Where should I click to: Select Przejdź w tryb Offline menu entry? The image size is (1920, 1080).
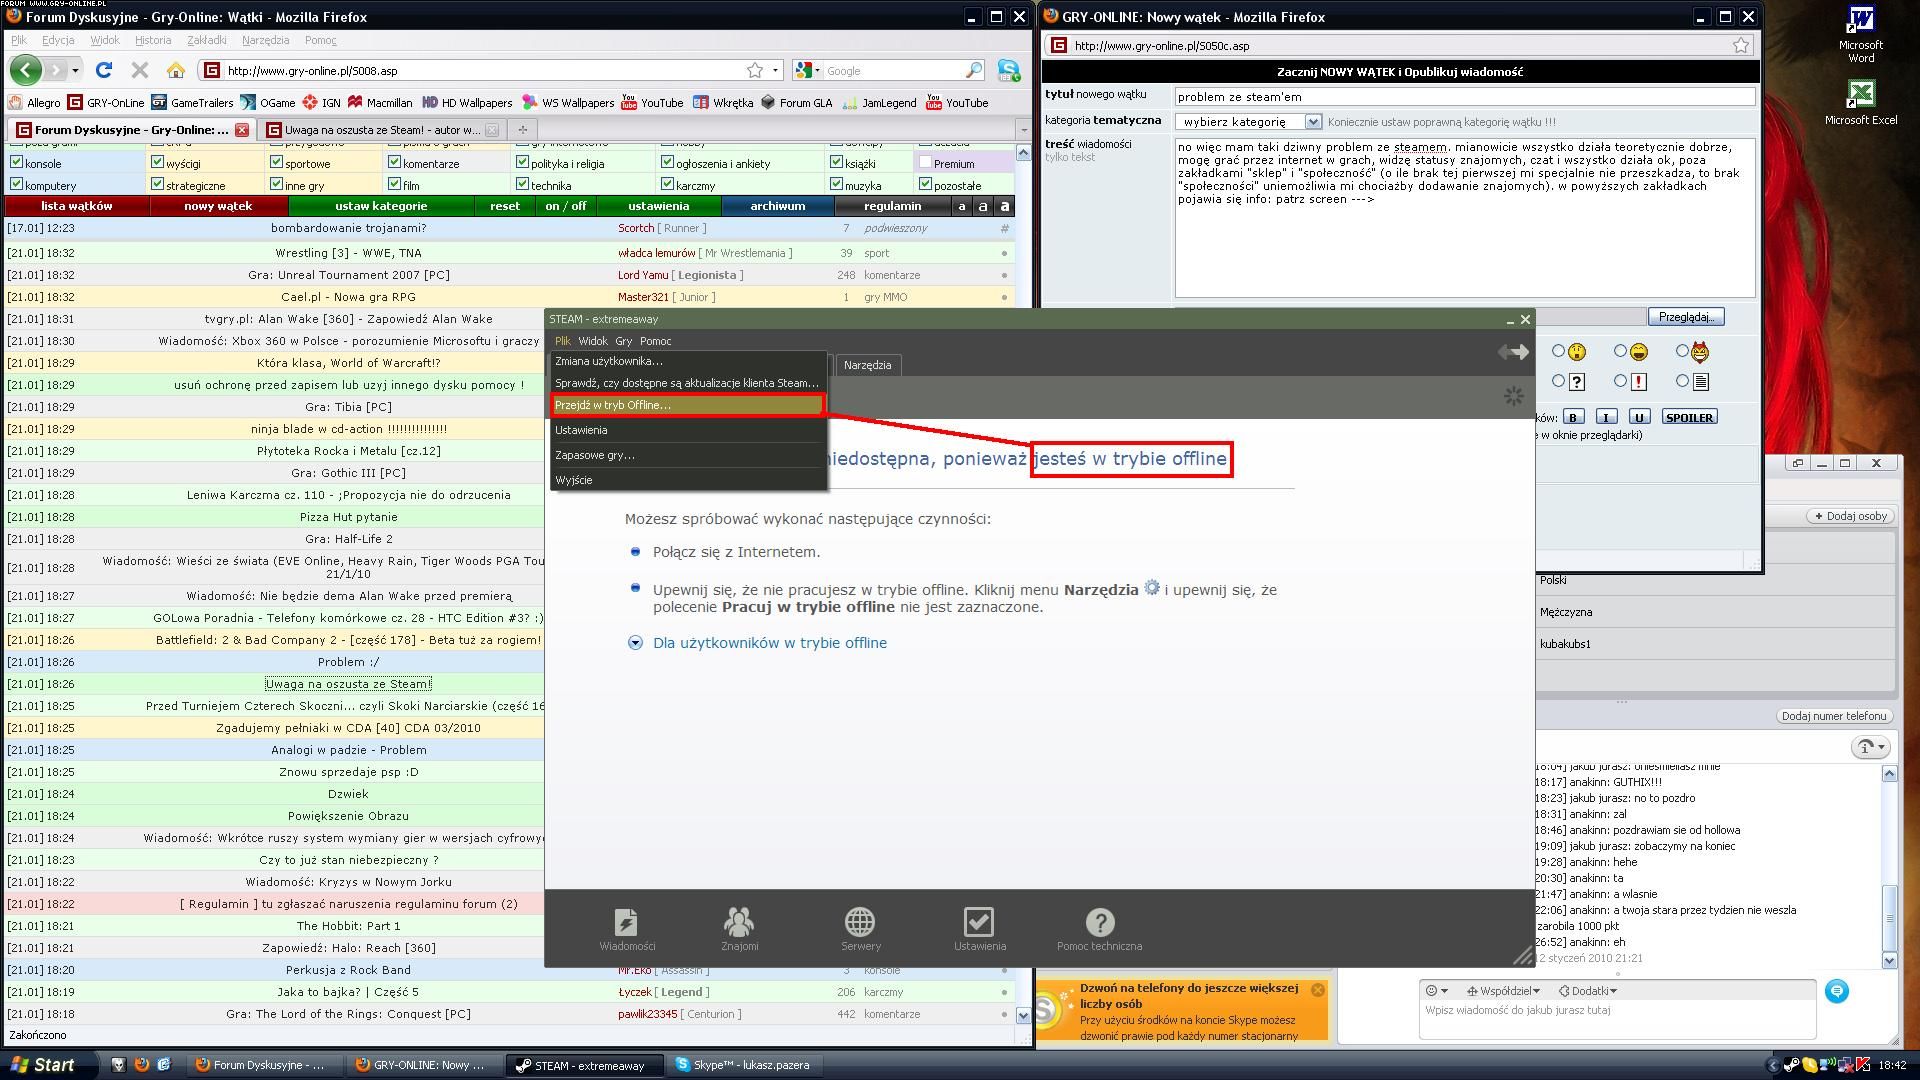(x=687, y=405)
